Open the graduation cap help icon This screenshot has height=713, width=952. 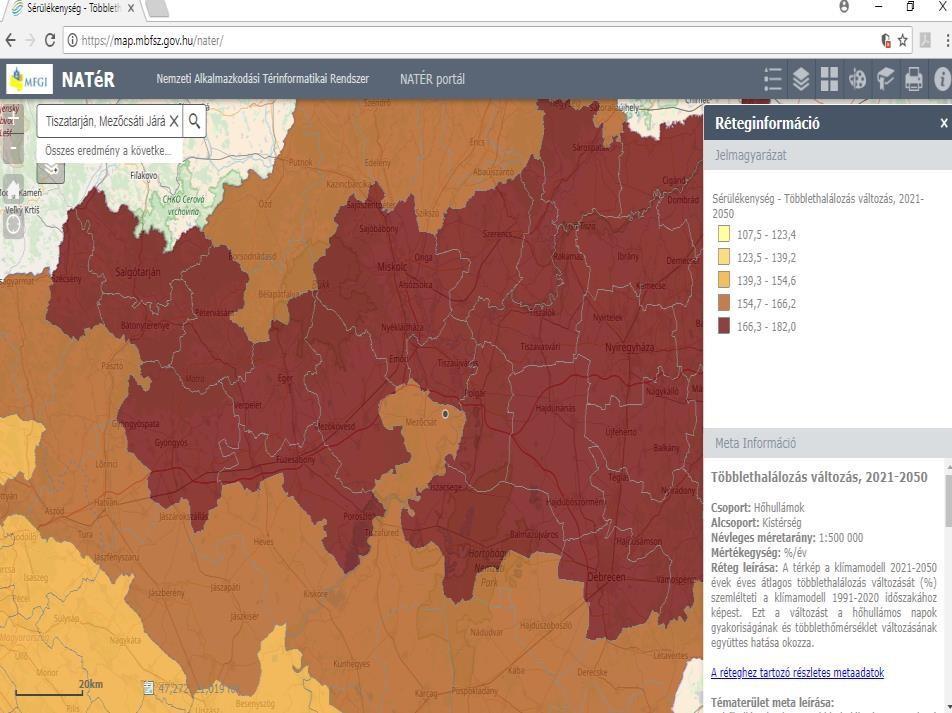[885, 80]
